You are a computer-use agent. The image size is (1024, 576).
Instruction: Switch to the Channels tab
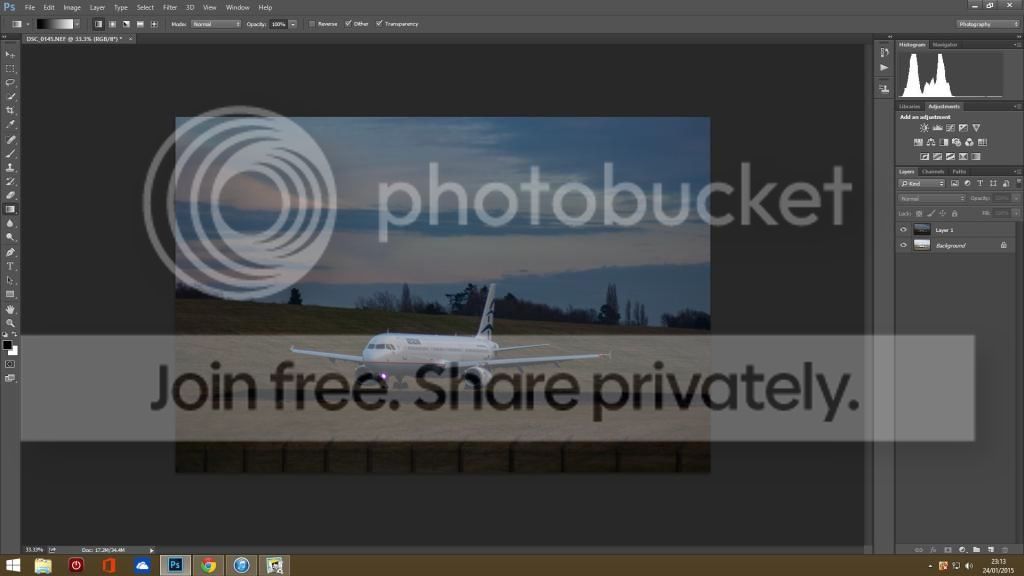point(932,171)
